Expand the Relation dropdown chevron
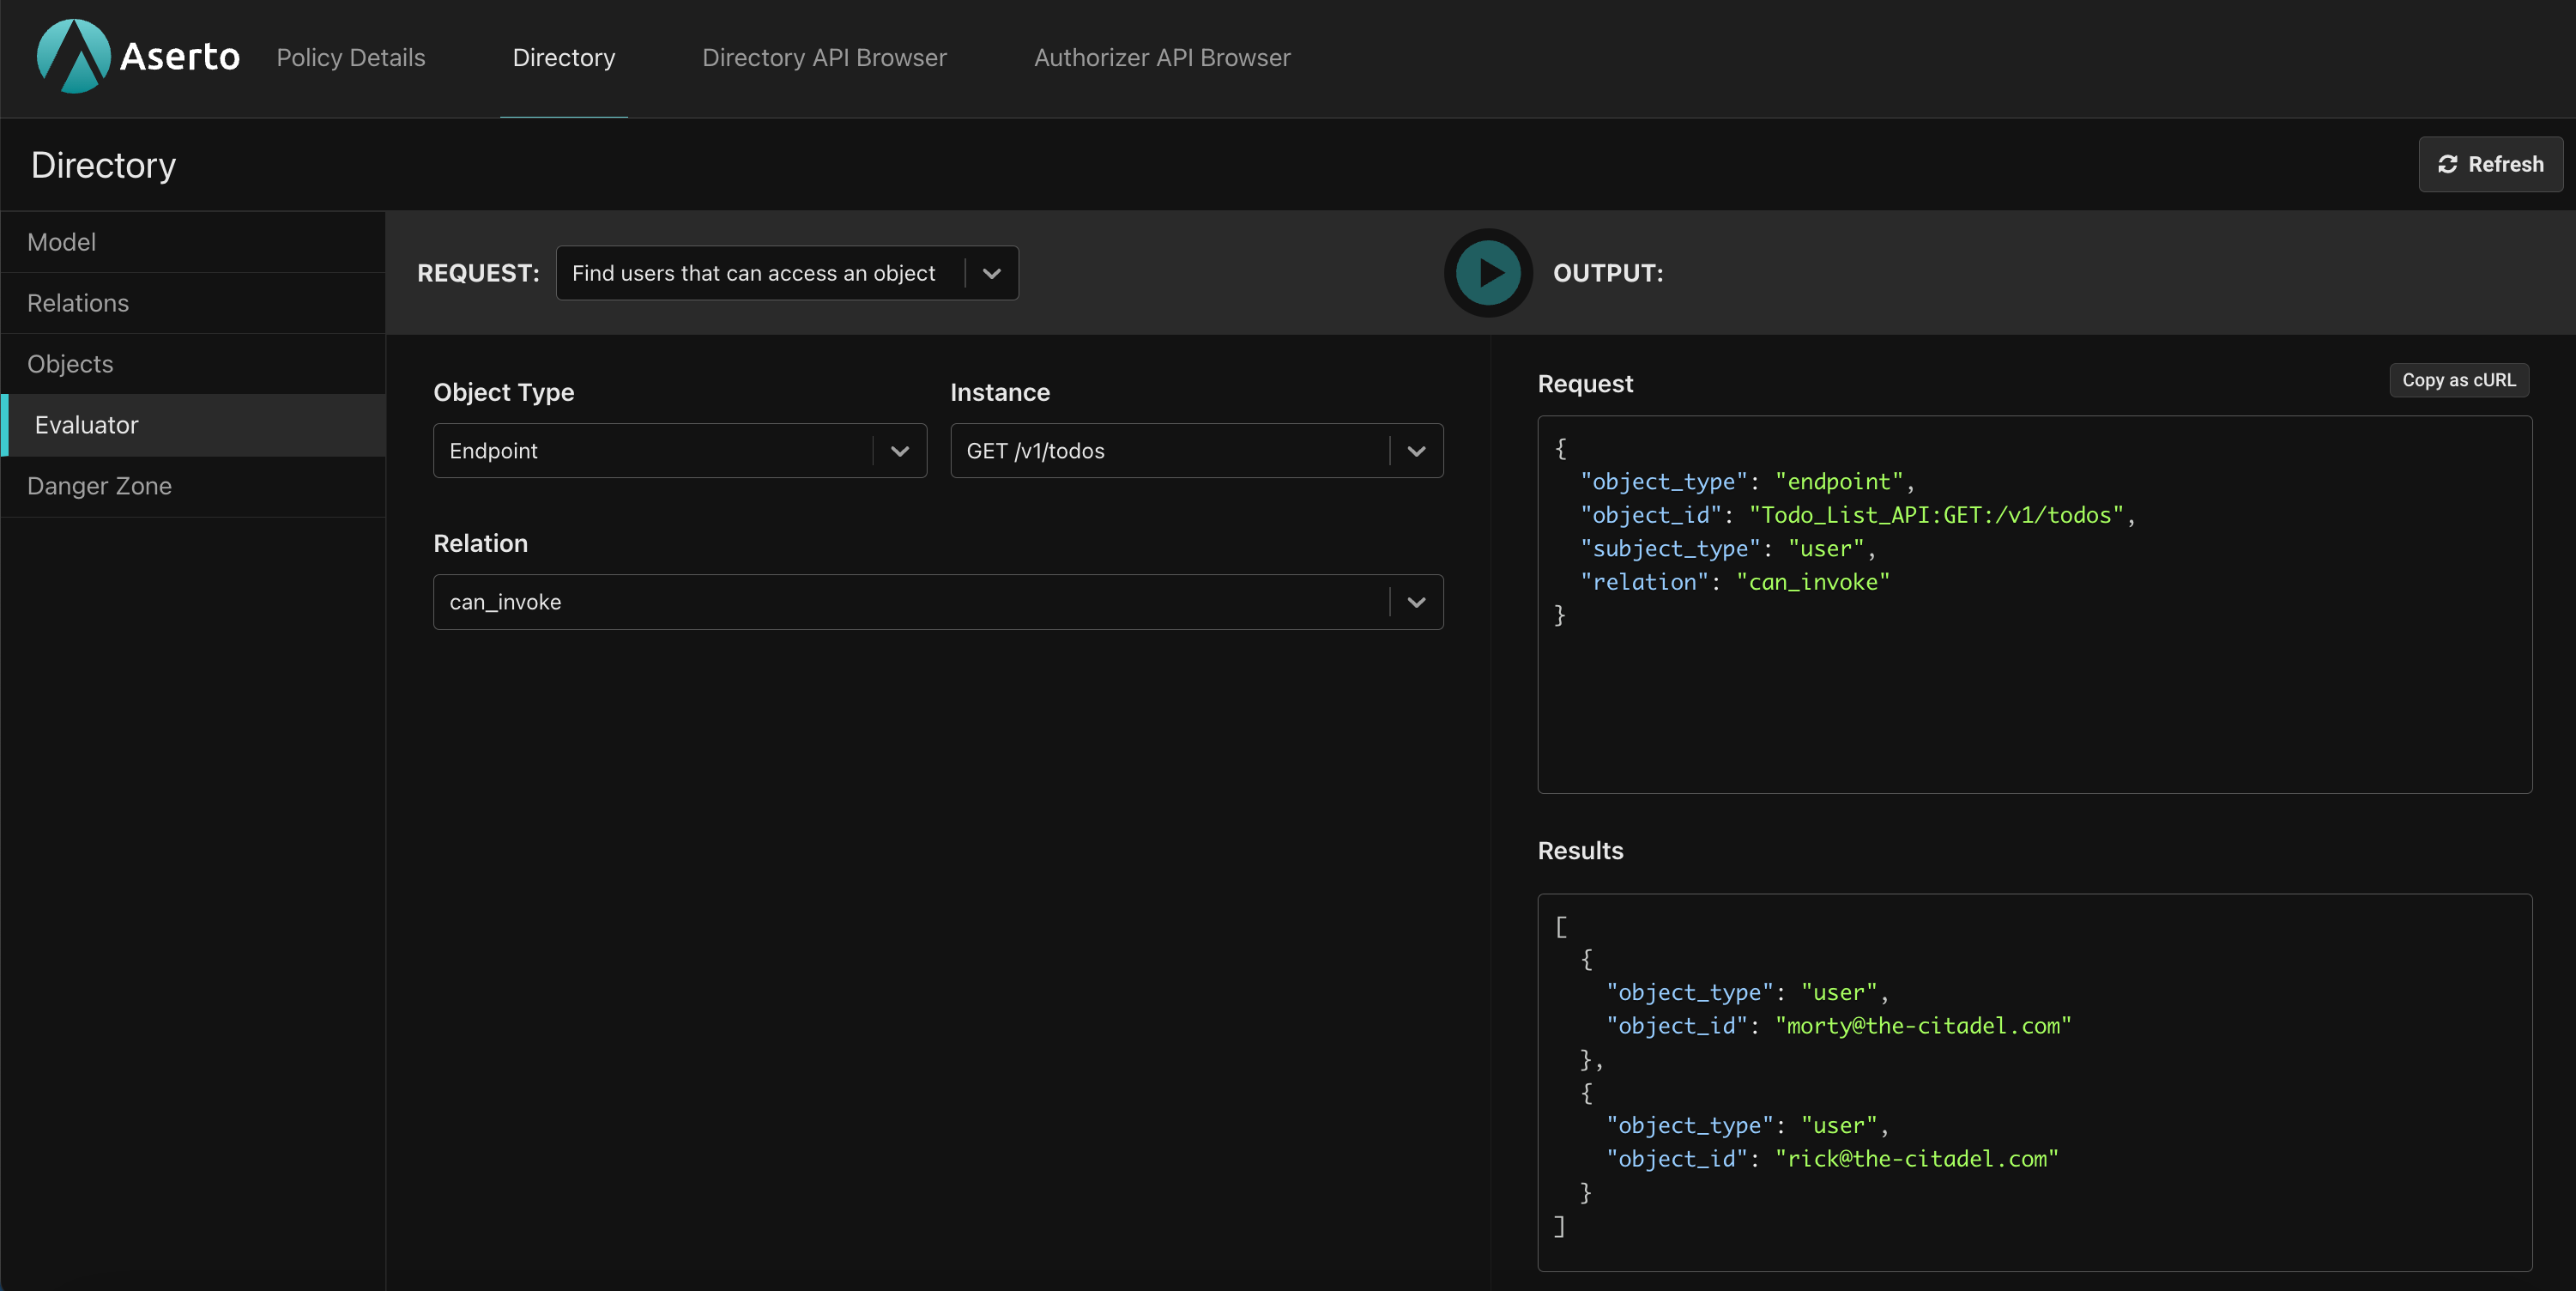 [1416, 602]
